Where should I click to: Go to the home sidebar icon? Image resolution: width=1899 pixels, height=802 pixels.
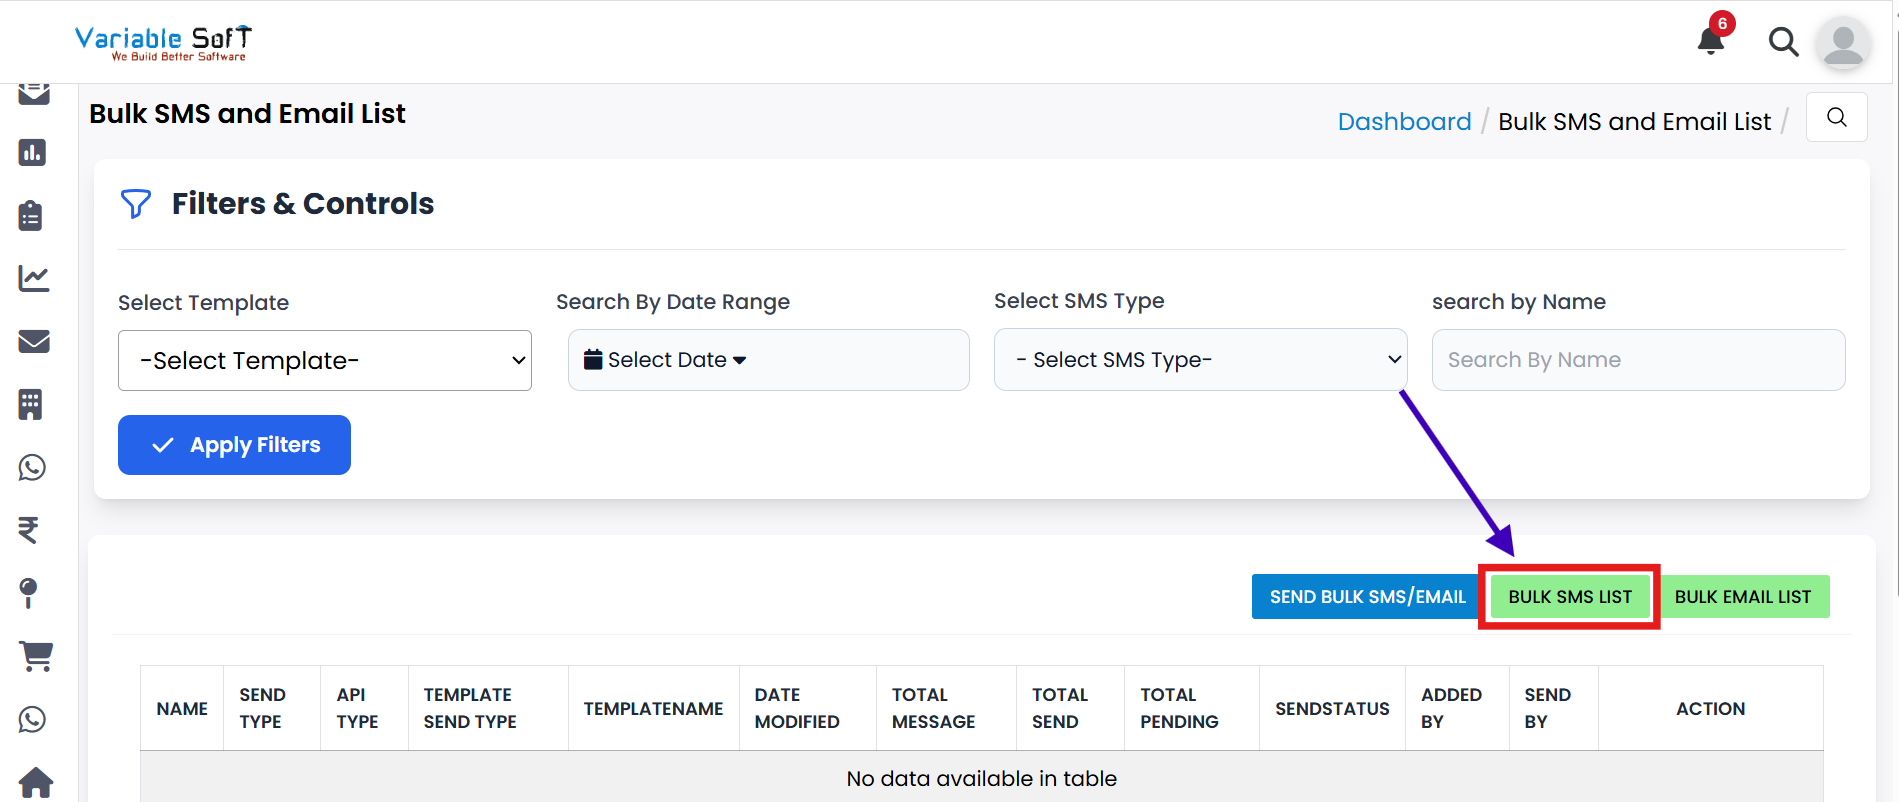tap(35, 782)
